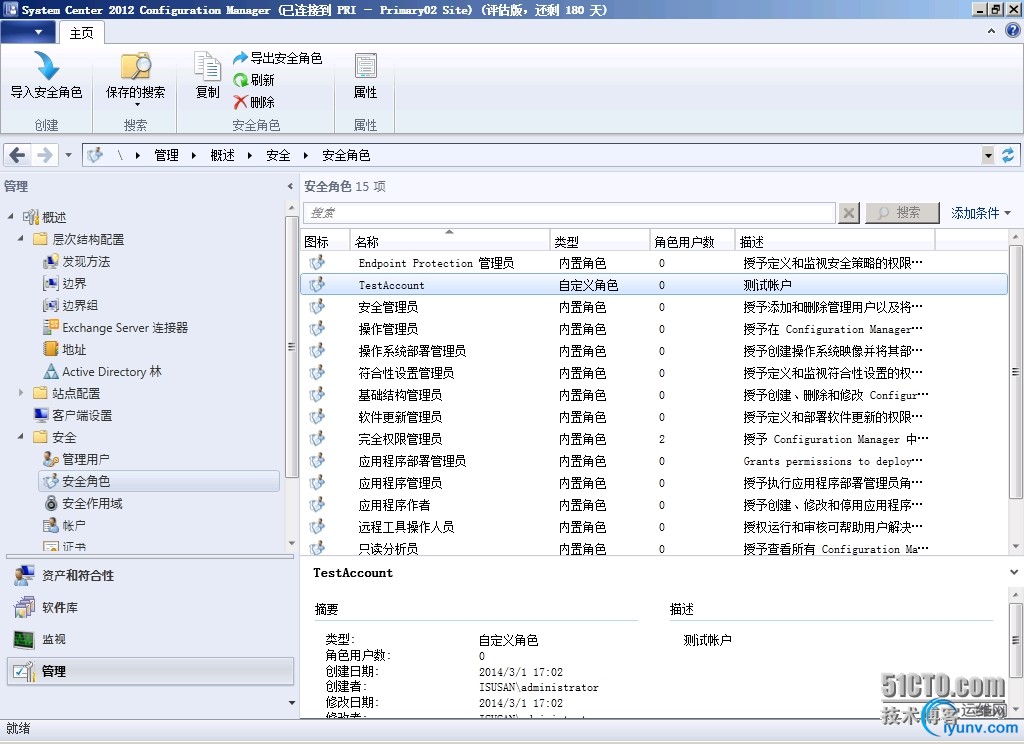Clear search with the X button
The width and height of the screenshot is (1024, 744).
848,213
